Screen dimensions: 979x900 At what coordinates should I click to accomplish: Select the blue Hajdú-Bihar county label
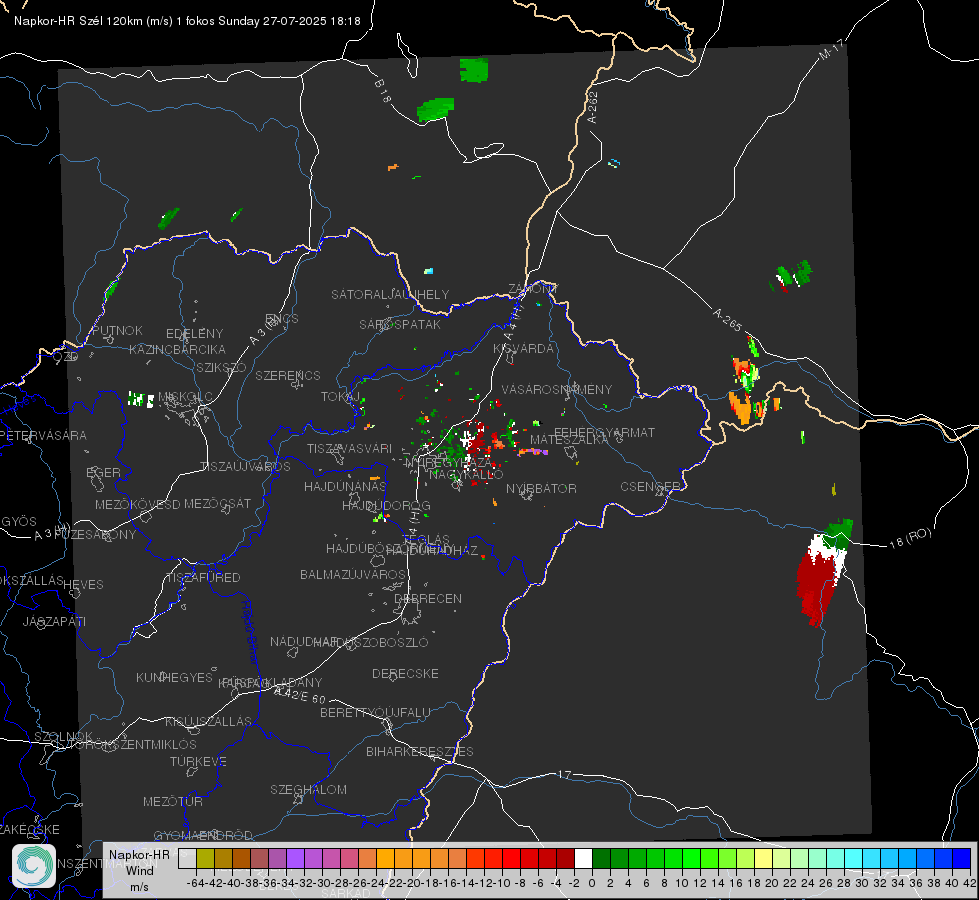pos(250,631)
